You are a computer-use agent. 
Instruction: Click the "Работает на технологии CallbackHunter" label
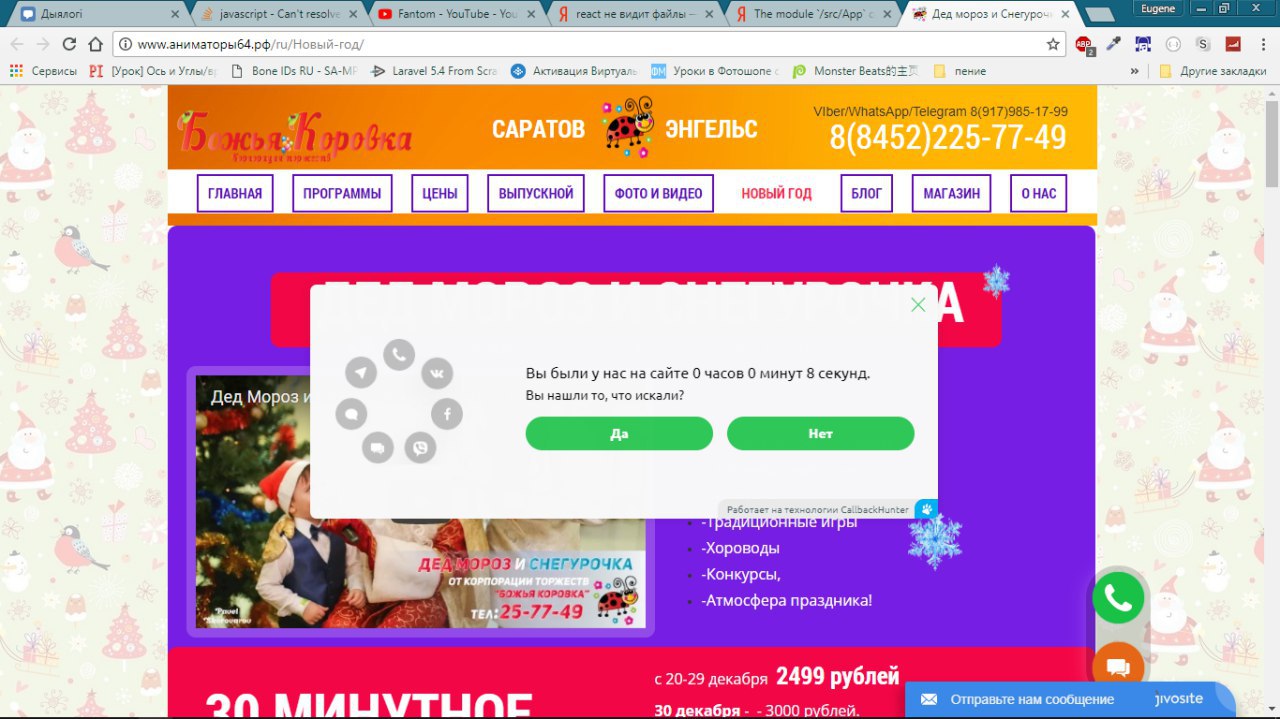coord(817,510)
